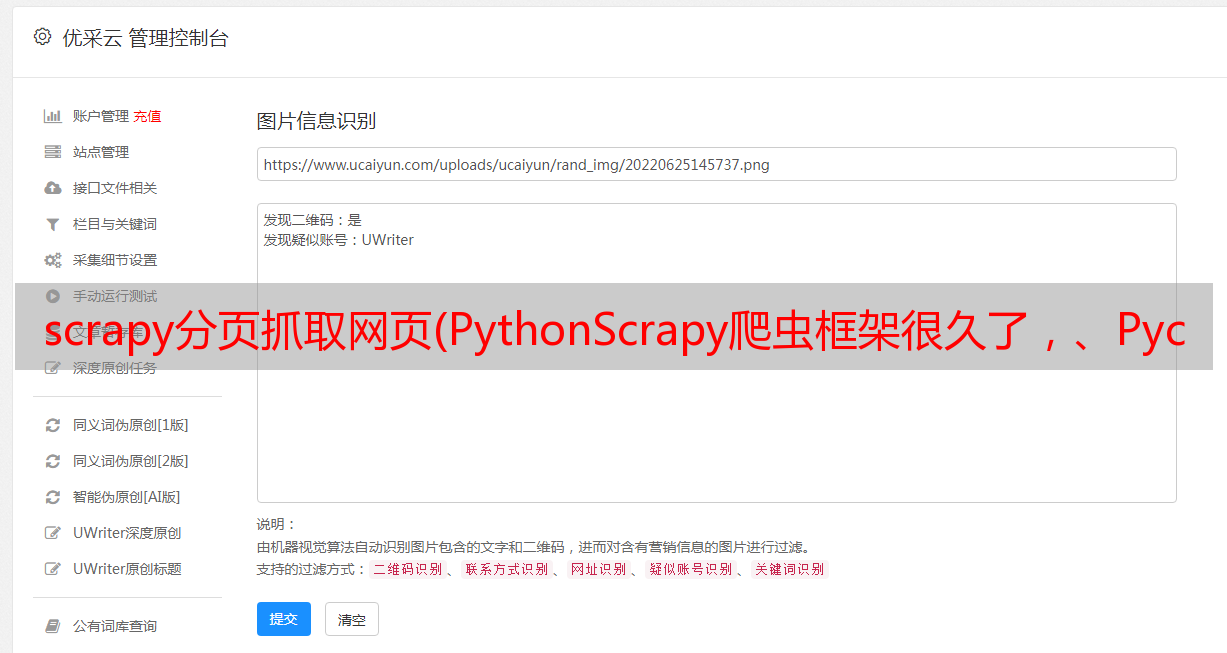The height and width of the screenshot is (653, 1227).
Task: Click the 网址识别 tag
Action: pyautogui.click(x=598, y=569)
